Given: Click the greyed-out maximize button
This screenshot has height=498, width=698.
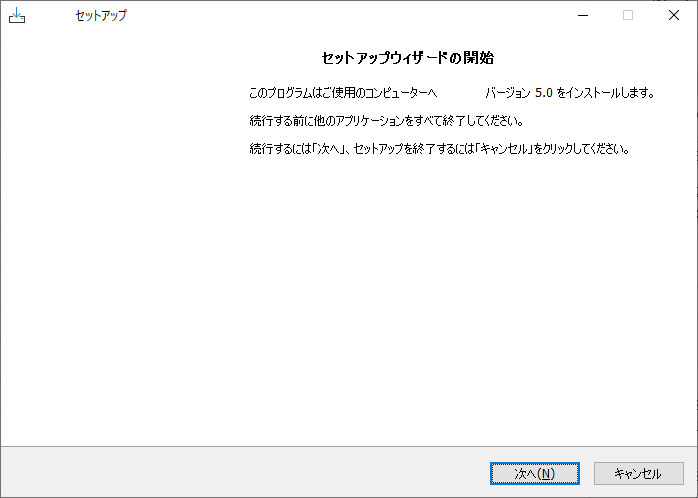Looking at the screenshot, I should click(x=628, y=15).
